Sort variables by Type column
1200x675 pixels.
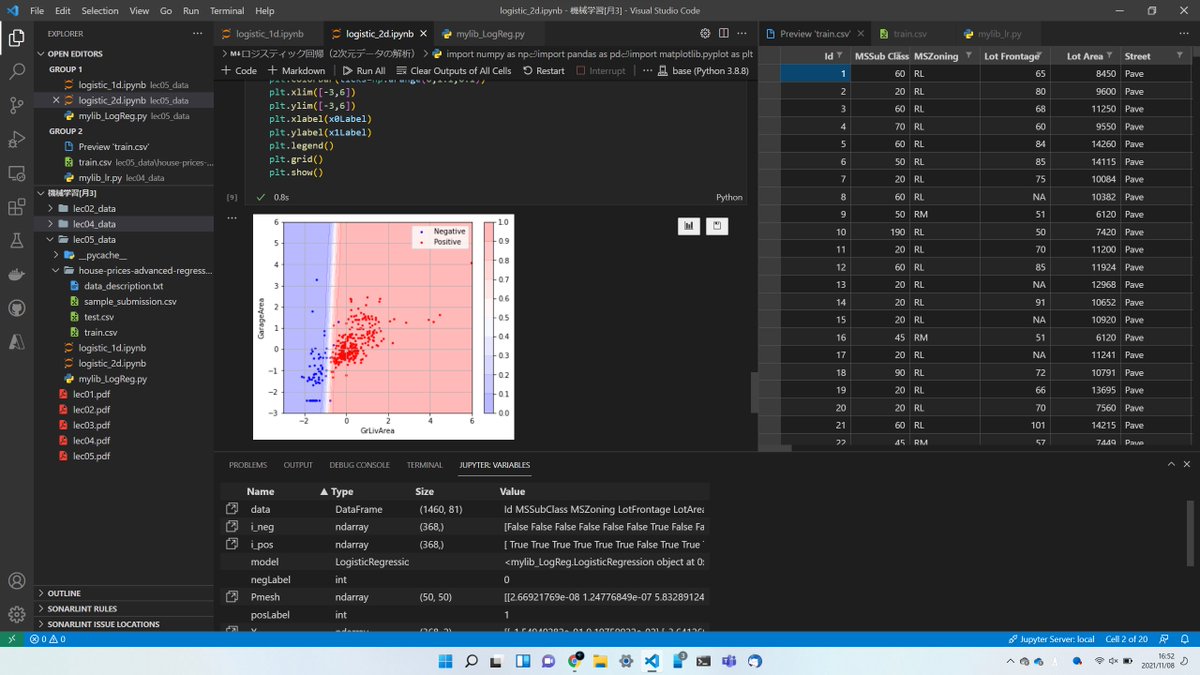tap(342, 492)
